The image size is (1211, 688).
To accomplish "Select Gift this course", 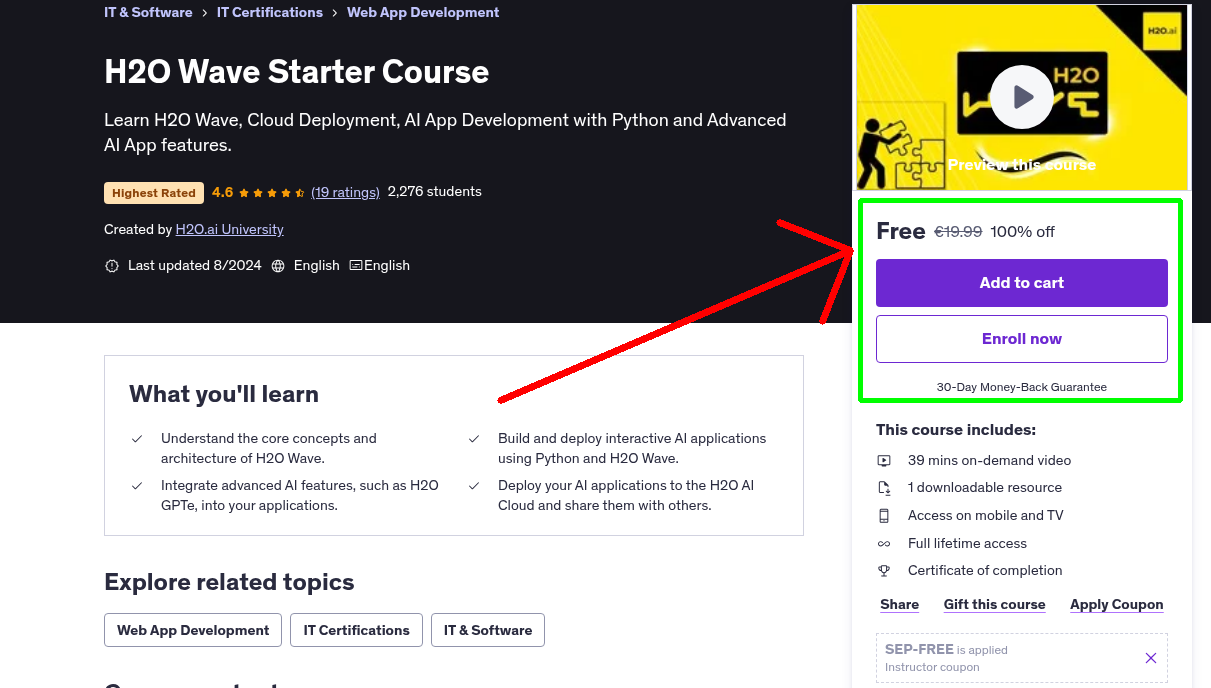I will pyautogui.click(x=994, y=605).
